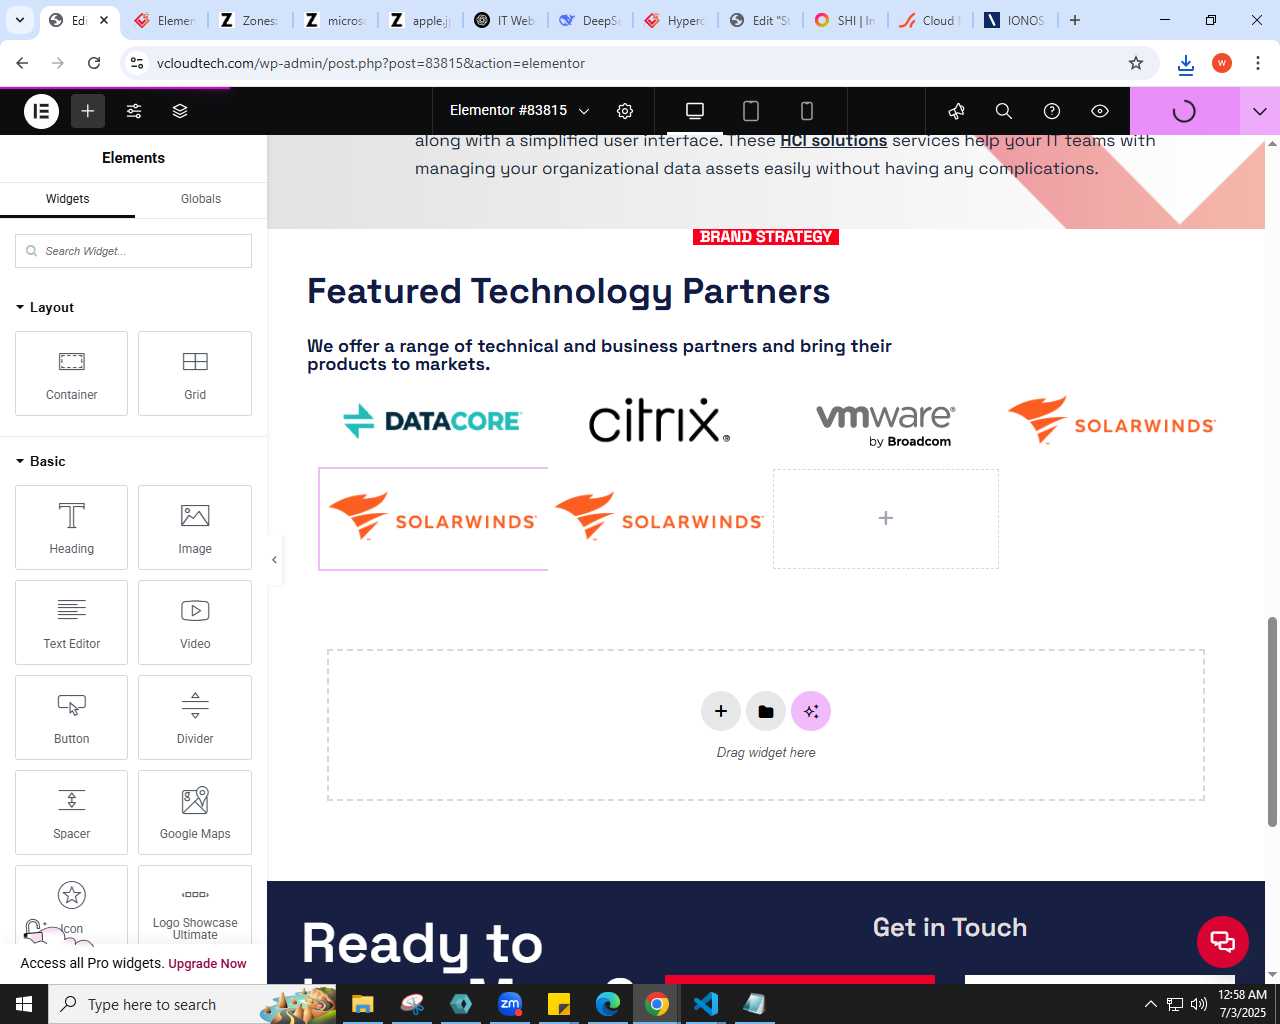Image resolution: width=1280 pixels, height=1024 pixels.
Task: Show hidden system tray icons
Action: pos(1150,1004)
